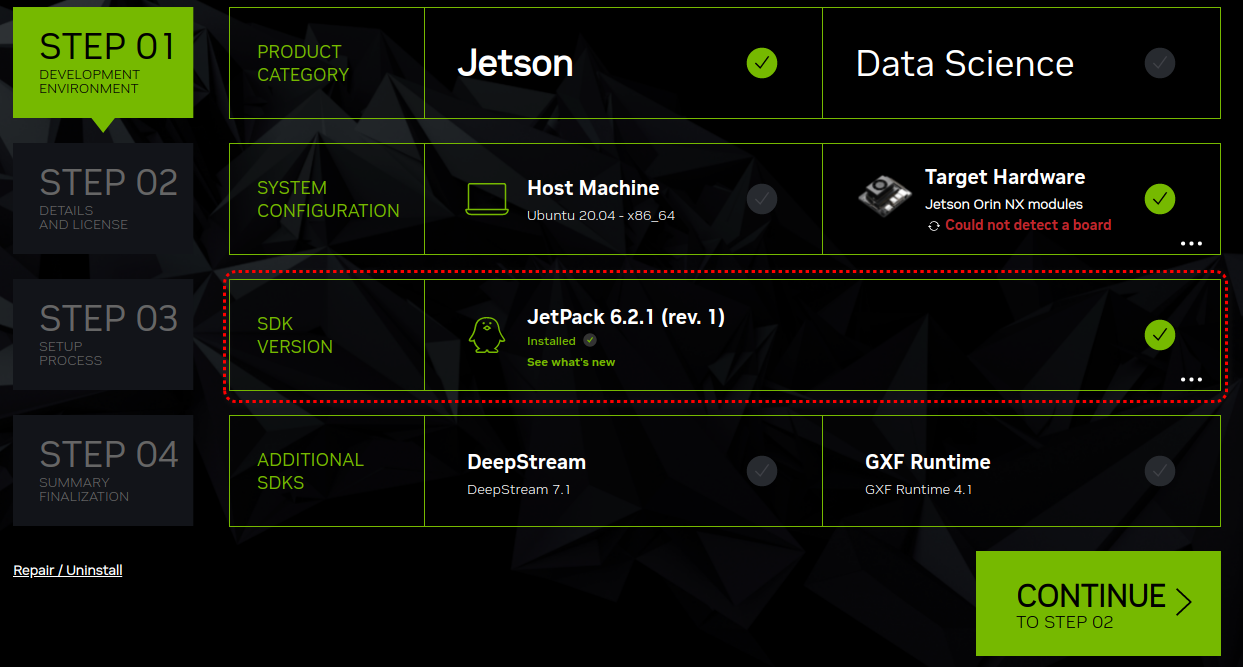The image size is (1243, 667).
Task: Click the Installed badge checkmark for JetPack
Action: (x=589, y=340)
